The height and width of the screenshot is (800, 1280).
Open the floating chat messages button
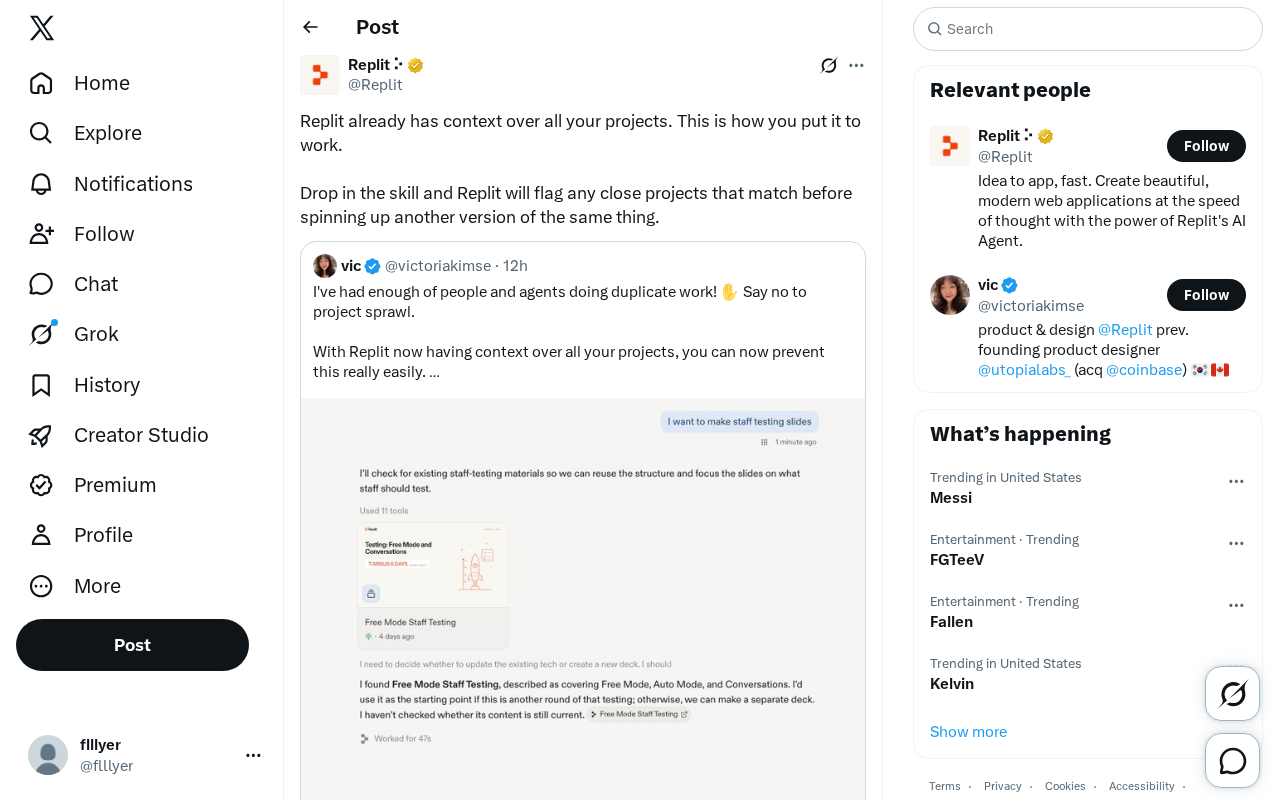(1232, 760)
